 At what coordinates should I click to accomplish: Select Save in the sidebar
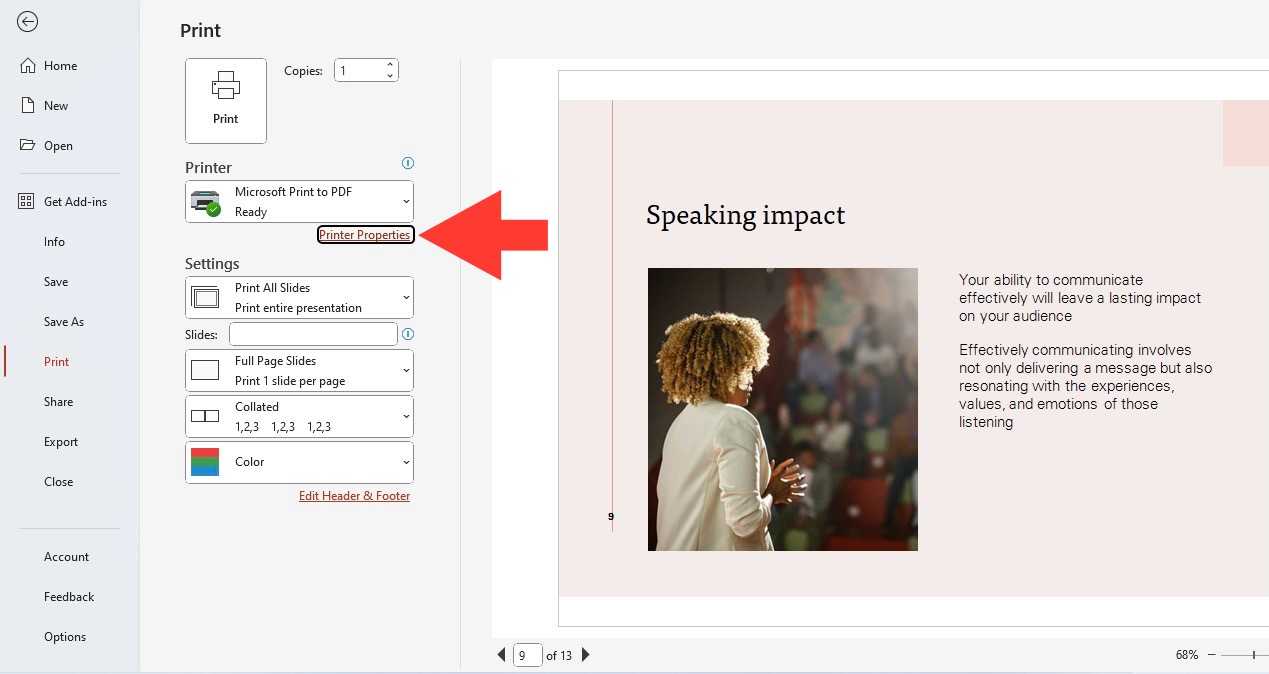[56, 282]
